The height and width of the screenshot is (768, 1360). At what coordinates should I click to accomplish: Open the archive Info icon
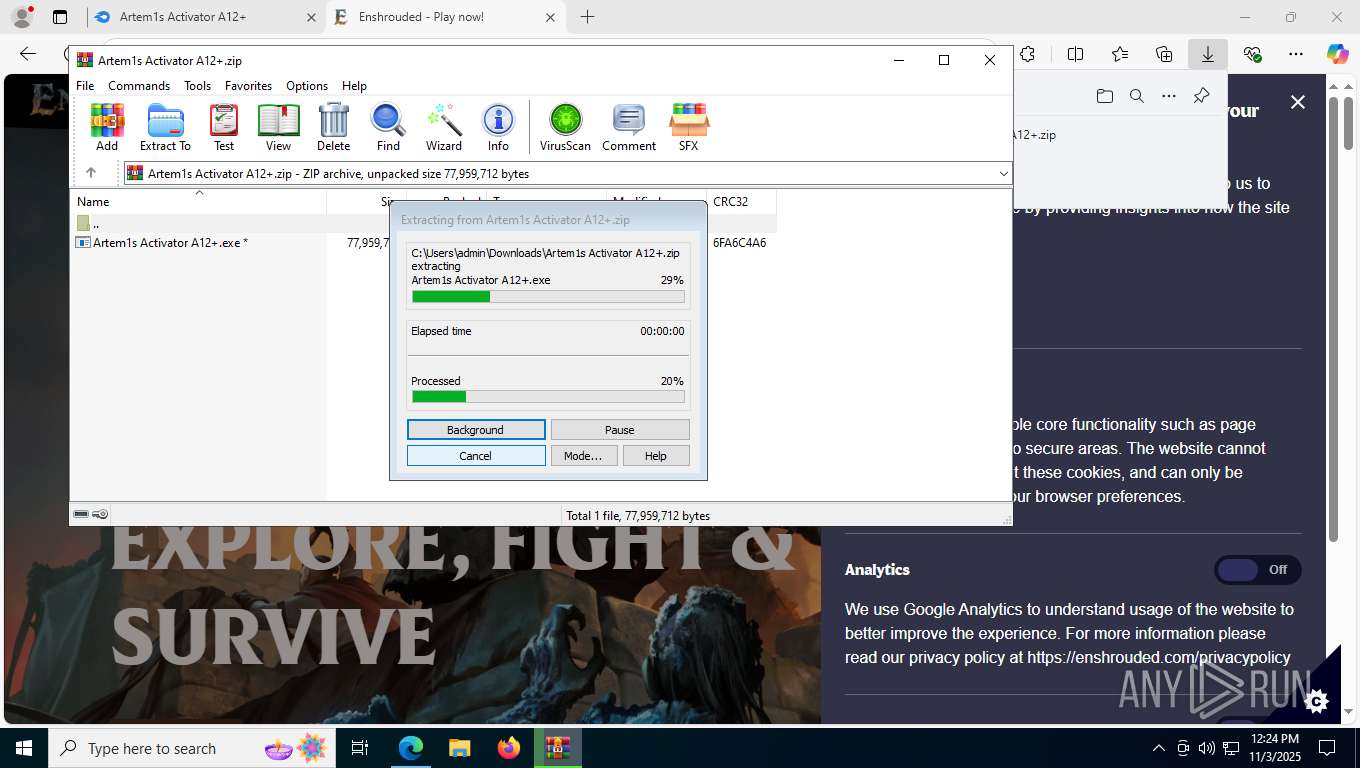point(498,127)
